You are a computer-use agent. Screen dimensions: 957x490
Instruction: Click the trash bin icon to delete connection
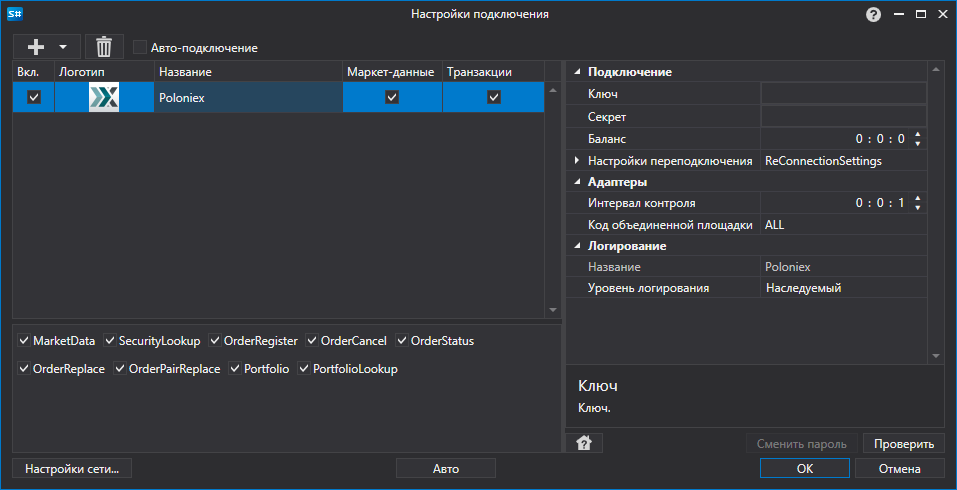104,46
